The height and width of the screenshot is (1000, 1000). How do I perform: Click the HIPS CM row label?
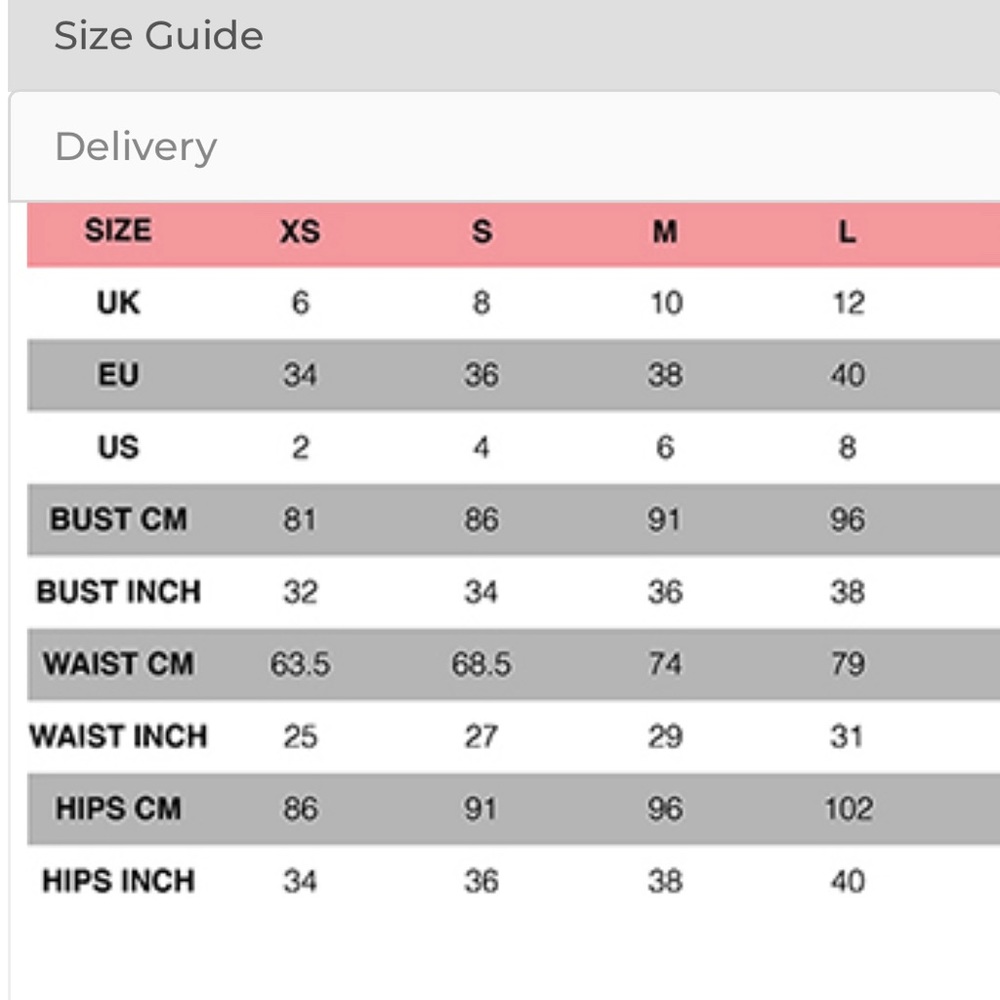118,808
